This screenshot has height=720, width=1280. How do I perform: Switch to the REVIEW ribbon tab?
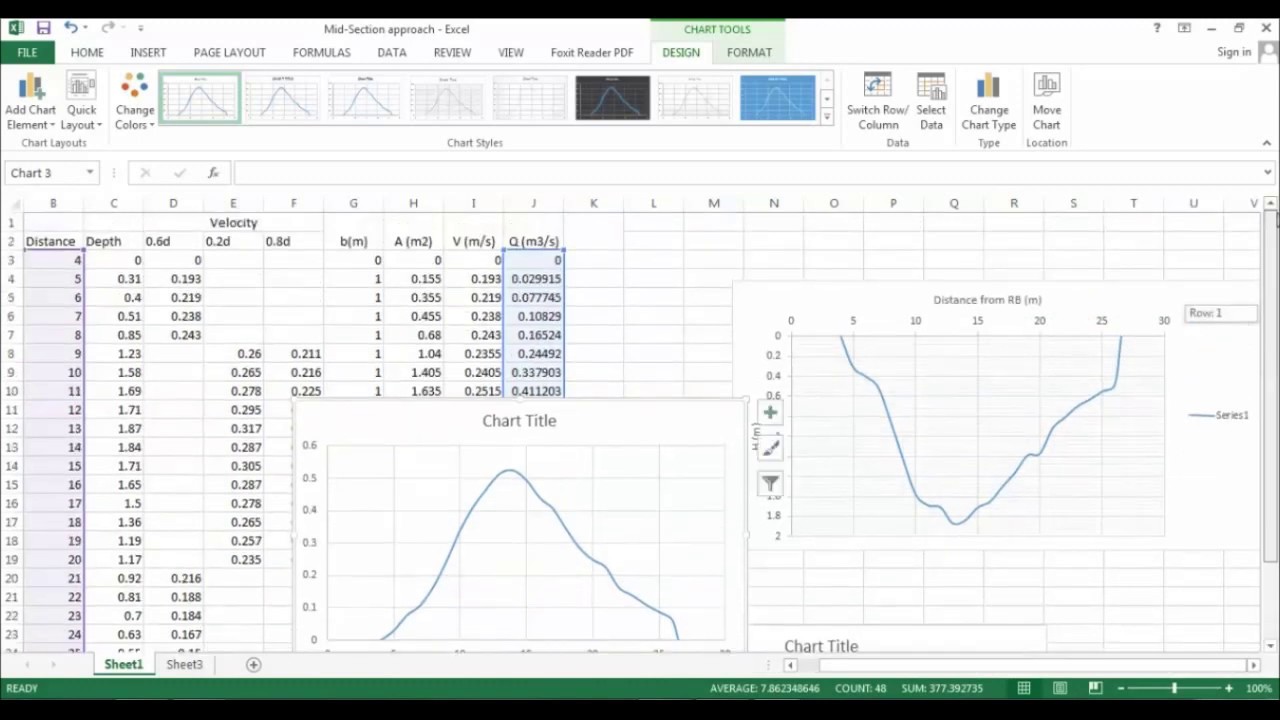coord(452,52)
